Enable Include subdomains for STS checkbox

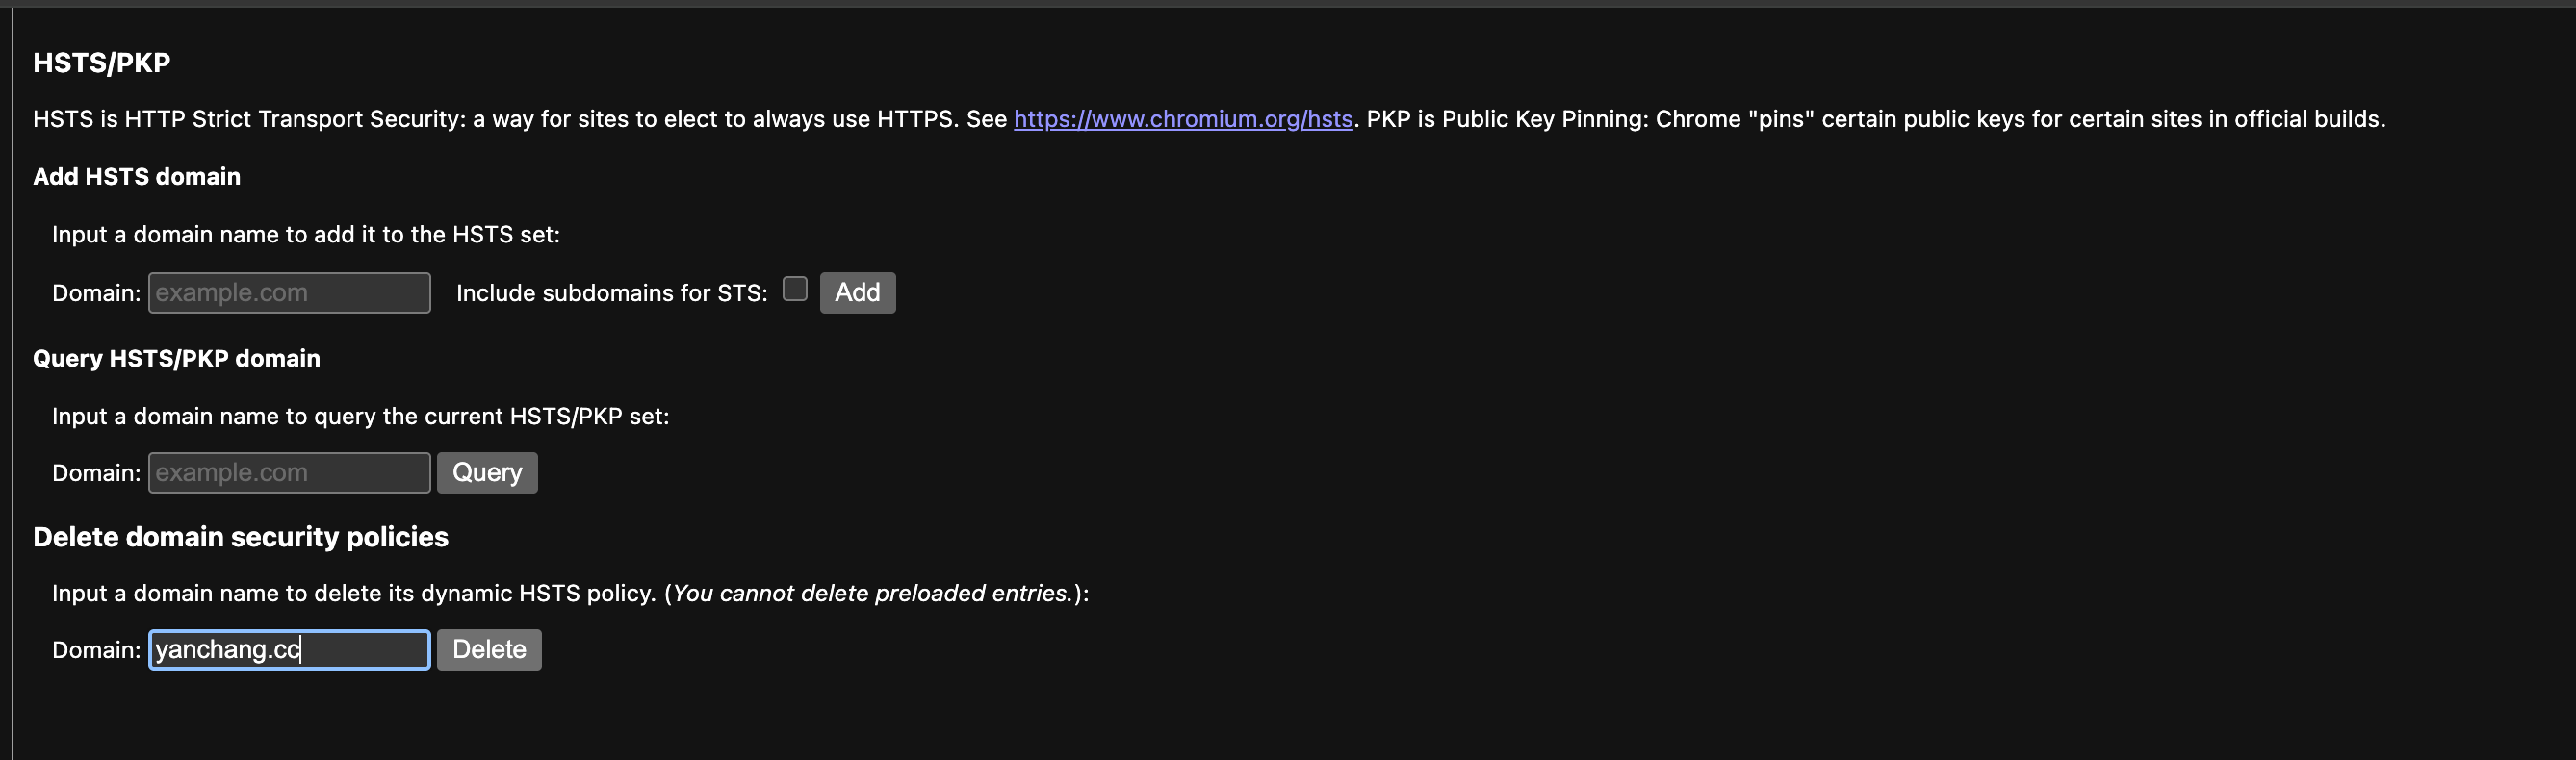coord(795,289)
